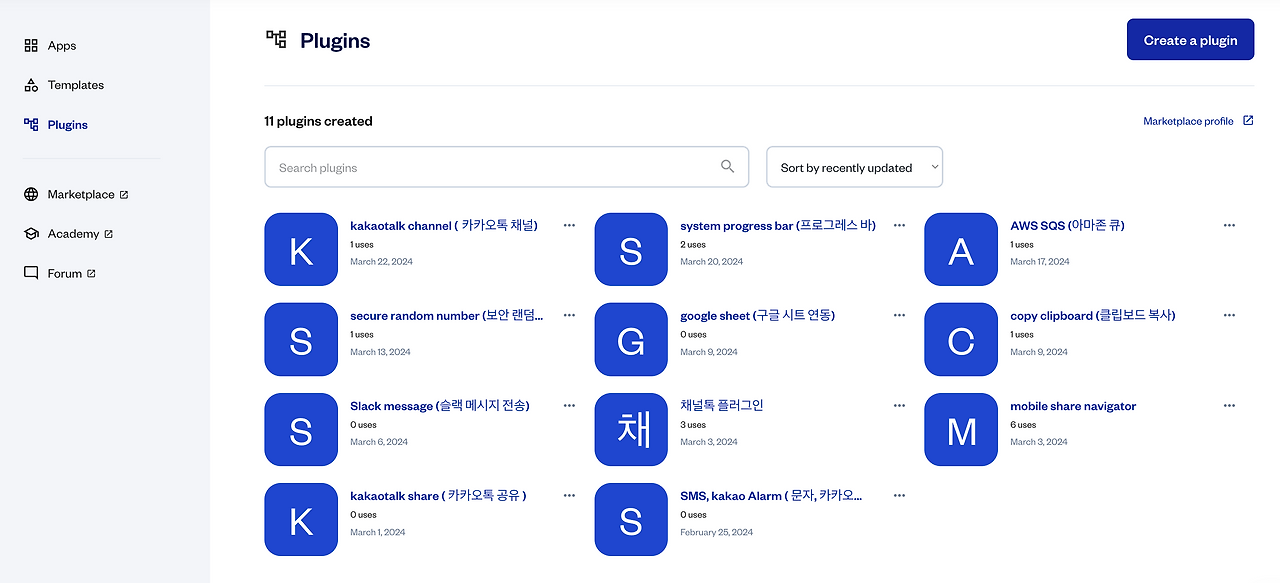Open the ellipsis menu for AWS SQS plugin

pyautogui.click(x=1229, y=225)
